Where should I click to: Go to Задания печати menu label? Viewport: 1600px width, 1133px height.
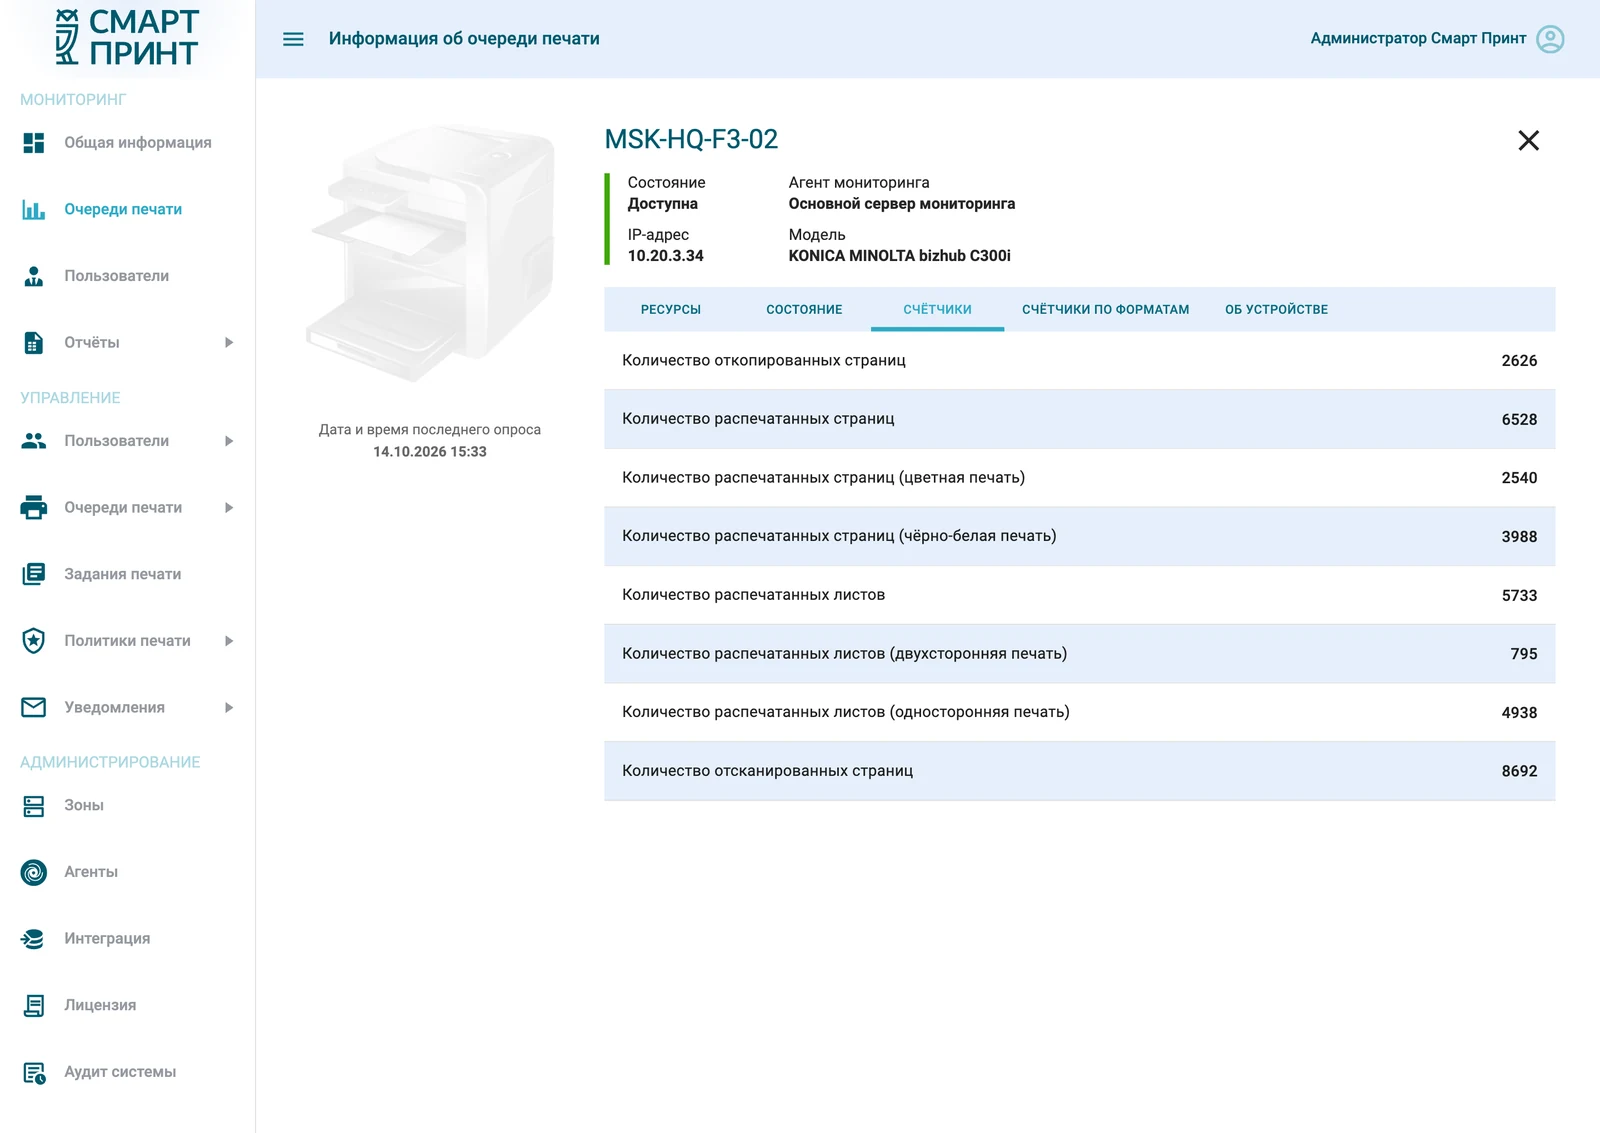point(123,574)
